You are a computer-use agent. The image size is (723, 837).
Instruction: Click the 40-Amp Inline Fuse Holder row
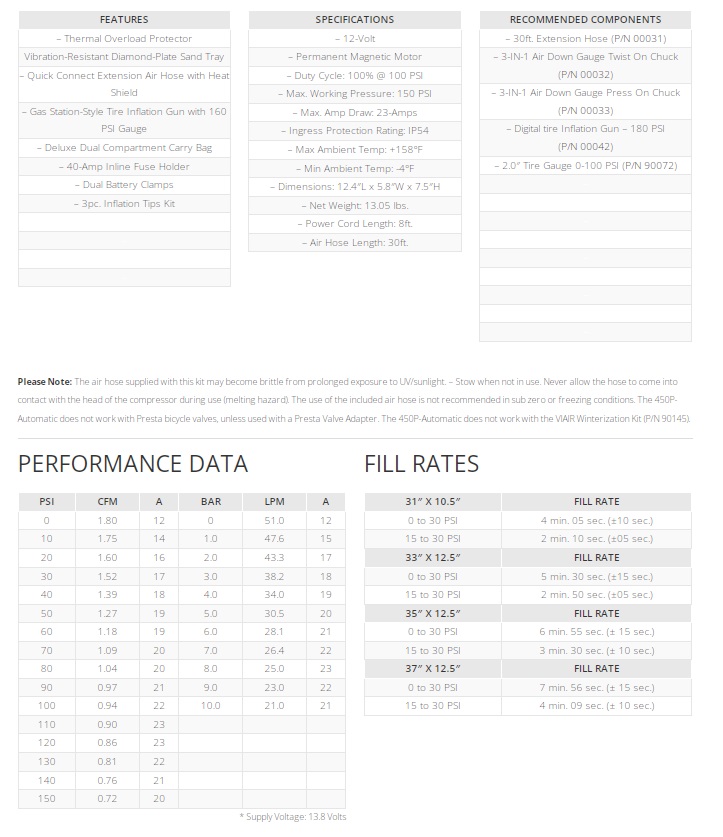coord(124,166)
